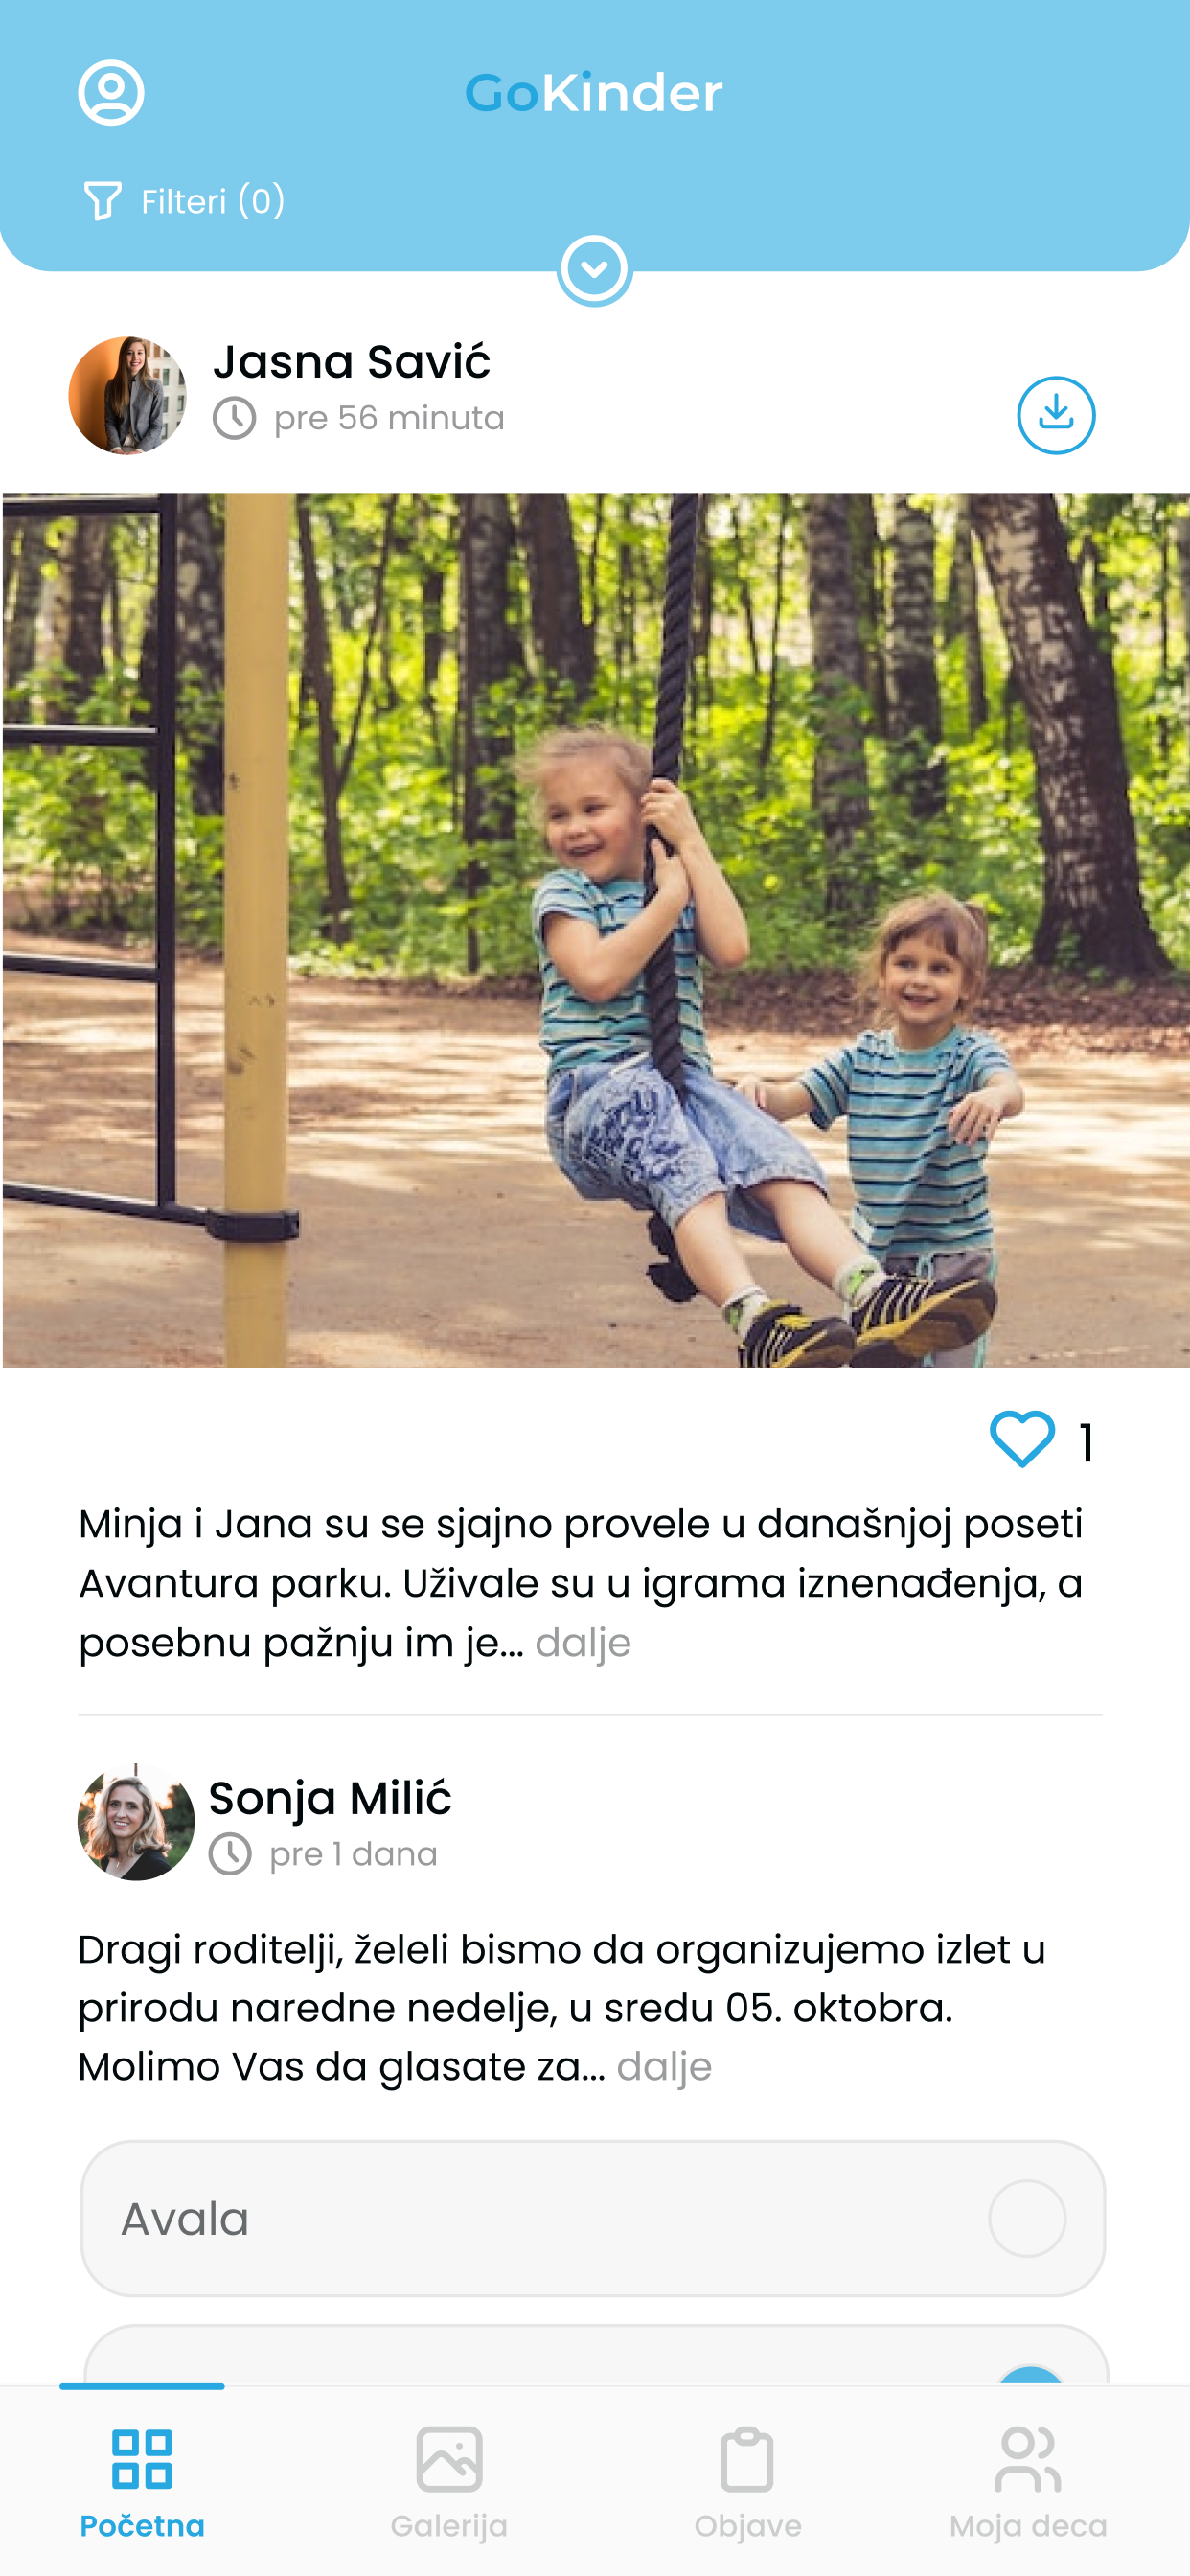Download Jasna Savić's post photo
The image size is (1190, 2576).
click(1056, 415)
